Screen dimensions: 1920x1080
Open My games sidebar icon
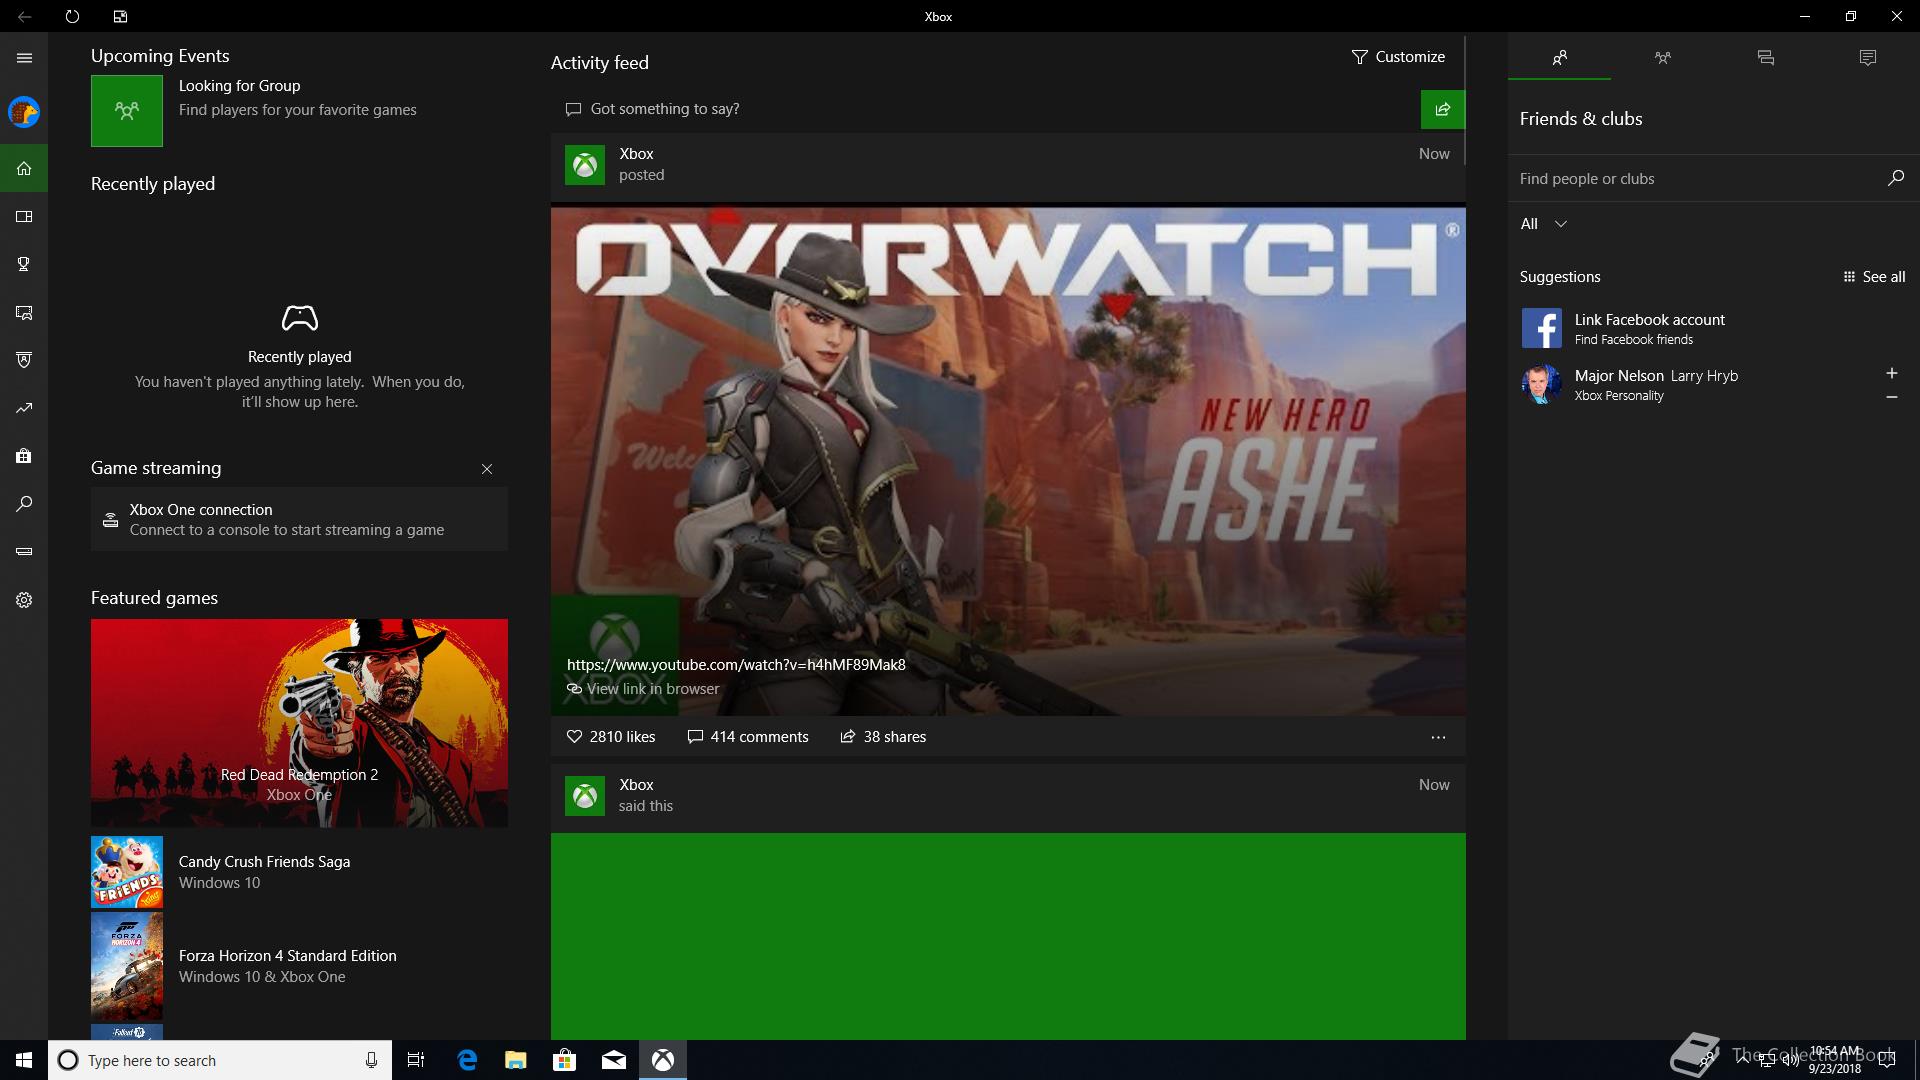click(24, 216)
